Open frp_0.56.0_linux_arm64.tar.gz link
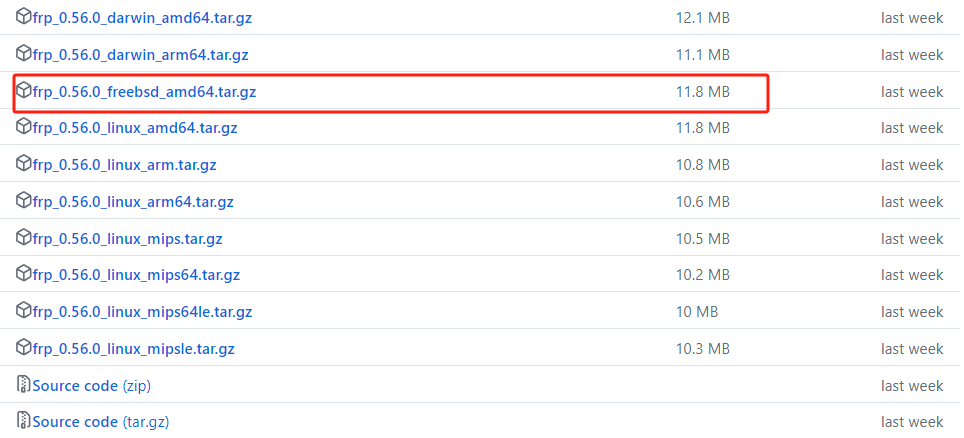Screen dimensions: 964x438 [x=133, y=202]
